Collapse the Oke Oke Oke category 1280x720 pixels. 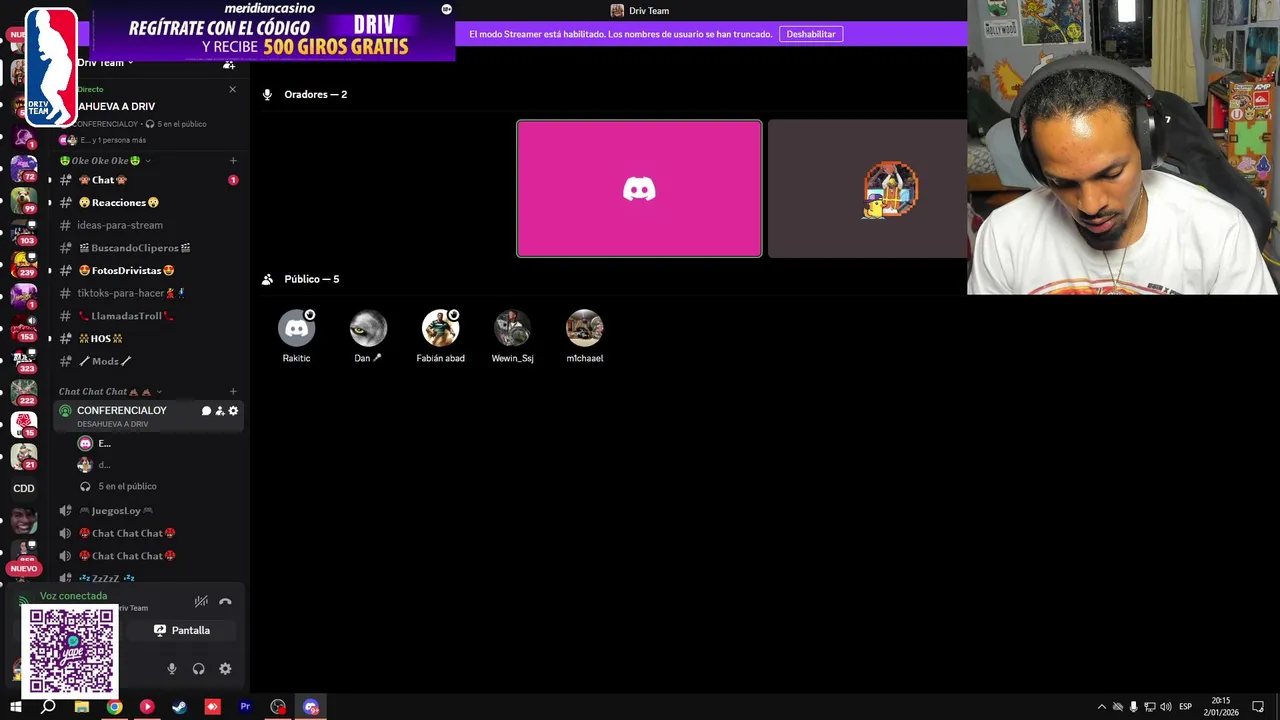coord(104,161)
